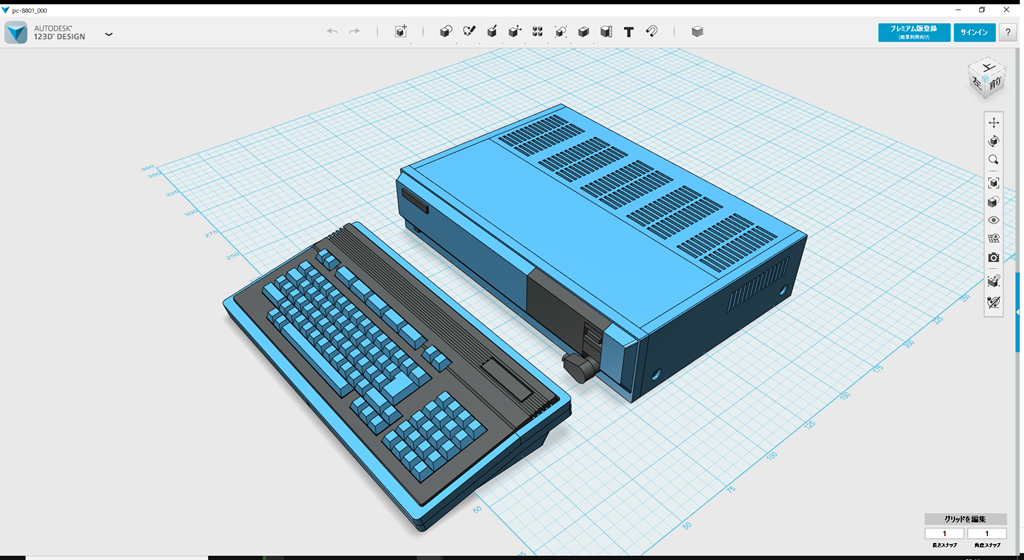Click the Snap magnet icon
Image resolution: width=1024 pixels, height=560 pixels.
pos(651,32)
